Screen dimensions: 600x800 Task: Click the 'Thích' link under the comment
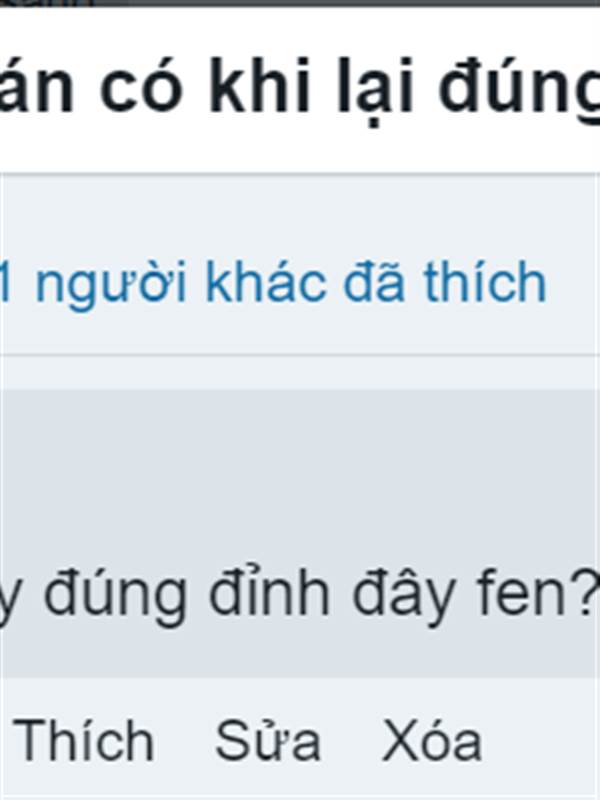click(x=84, y=741)
